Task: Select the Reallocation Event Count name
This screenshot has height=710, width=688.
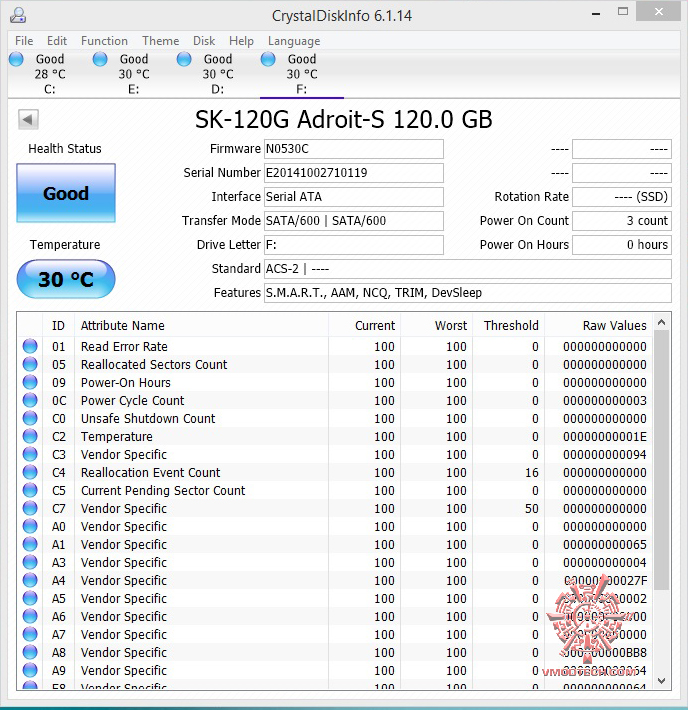Action: point(150,472)
